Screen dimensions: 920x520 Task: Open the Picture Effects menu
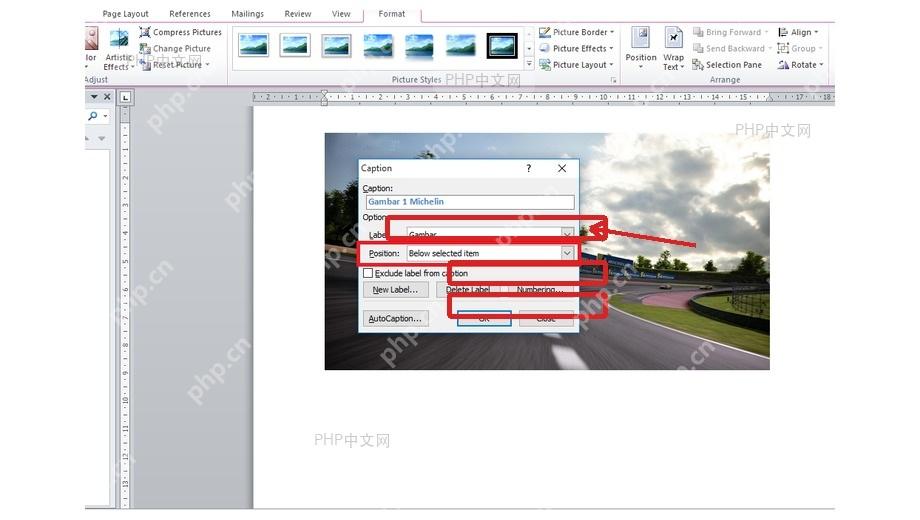[576, 49]
